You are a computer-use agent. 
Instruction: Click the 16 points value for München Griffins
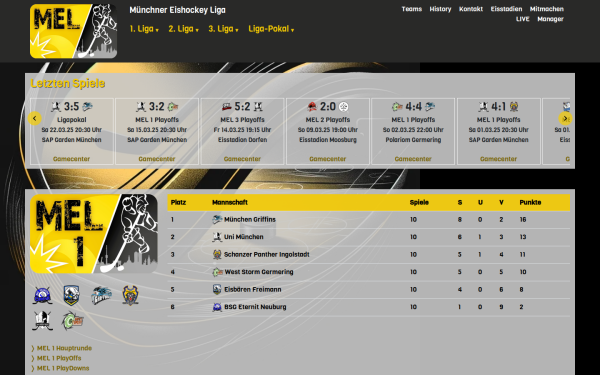click(523, 220)
